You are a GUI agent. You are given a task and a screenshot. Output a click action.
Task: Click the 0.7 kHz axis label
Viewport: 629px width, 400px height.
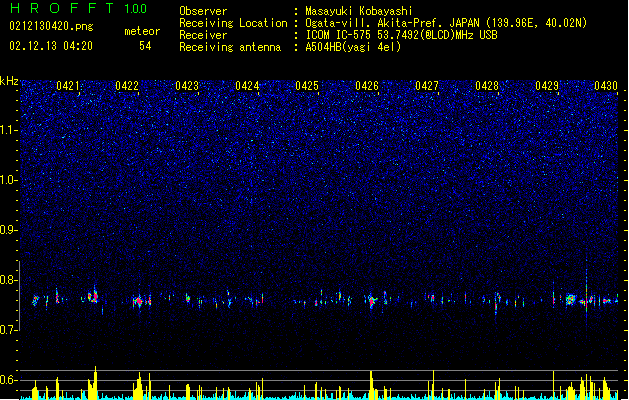point(8,330)
